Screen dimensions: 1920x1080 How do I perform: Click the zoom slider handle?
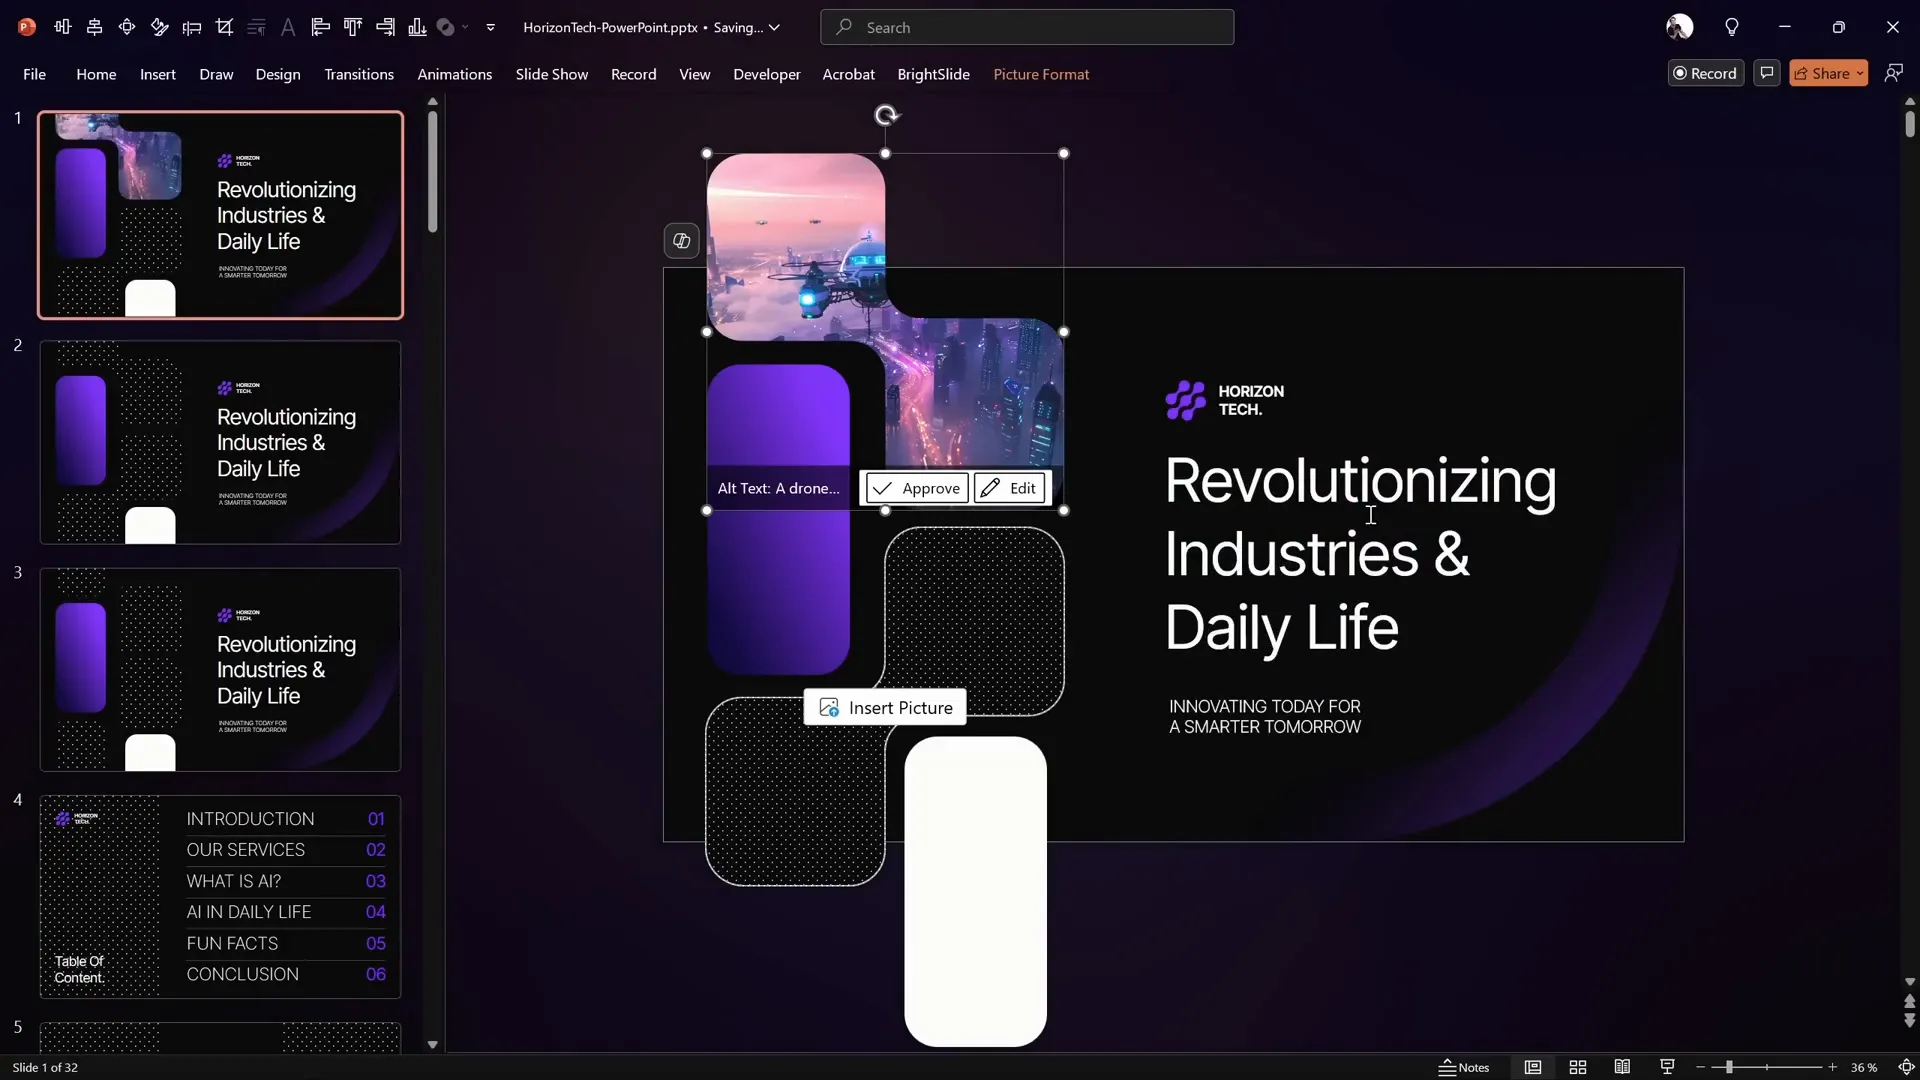tap(1729, 1067)
